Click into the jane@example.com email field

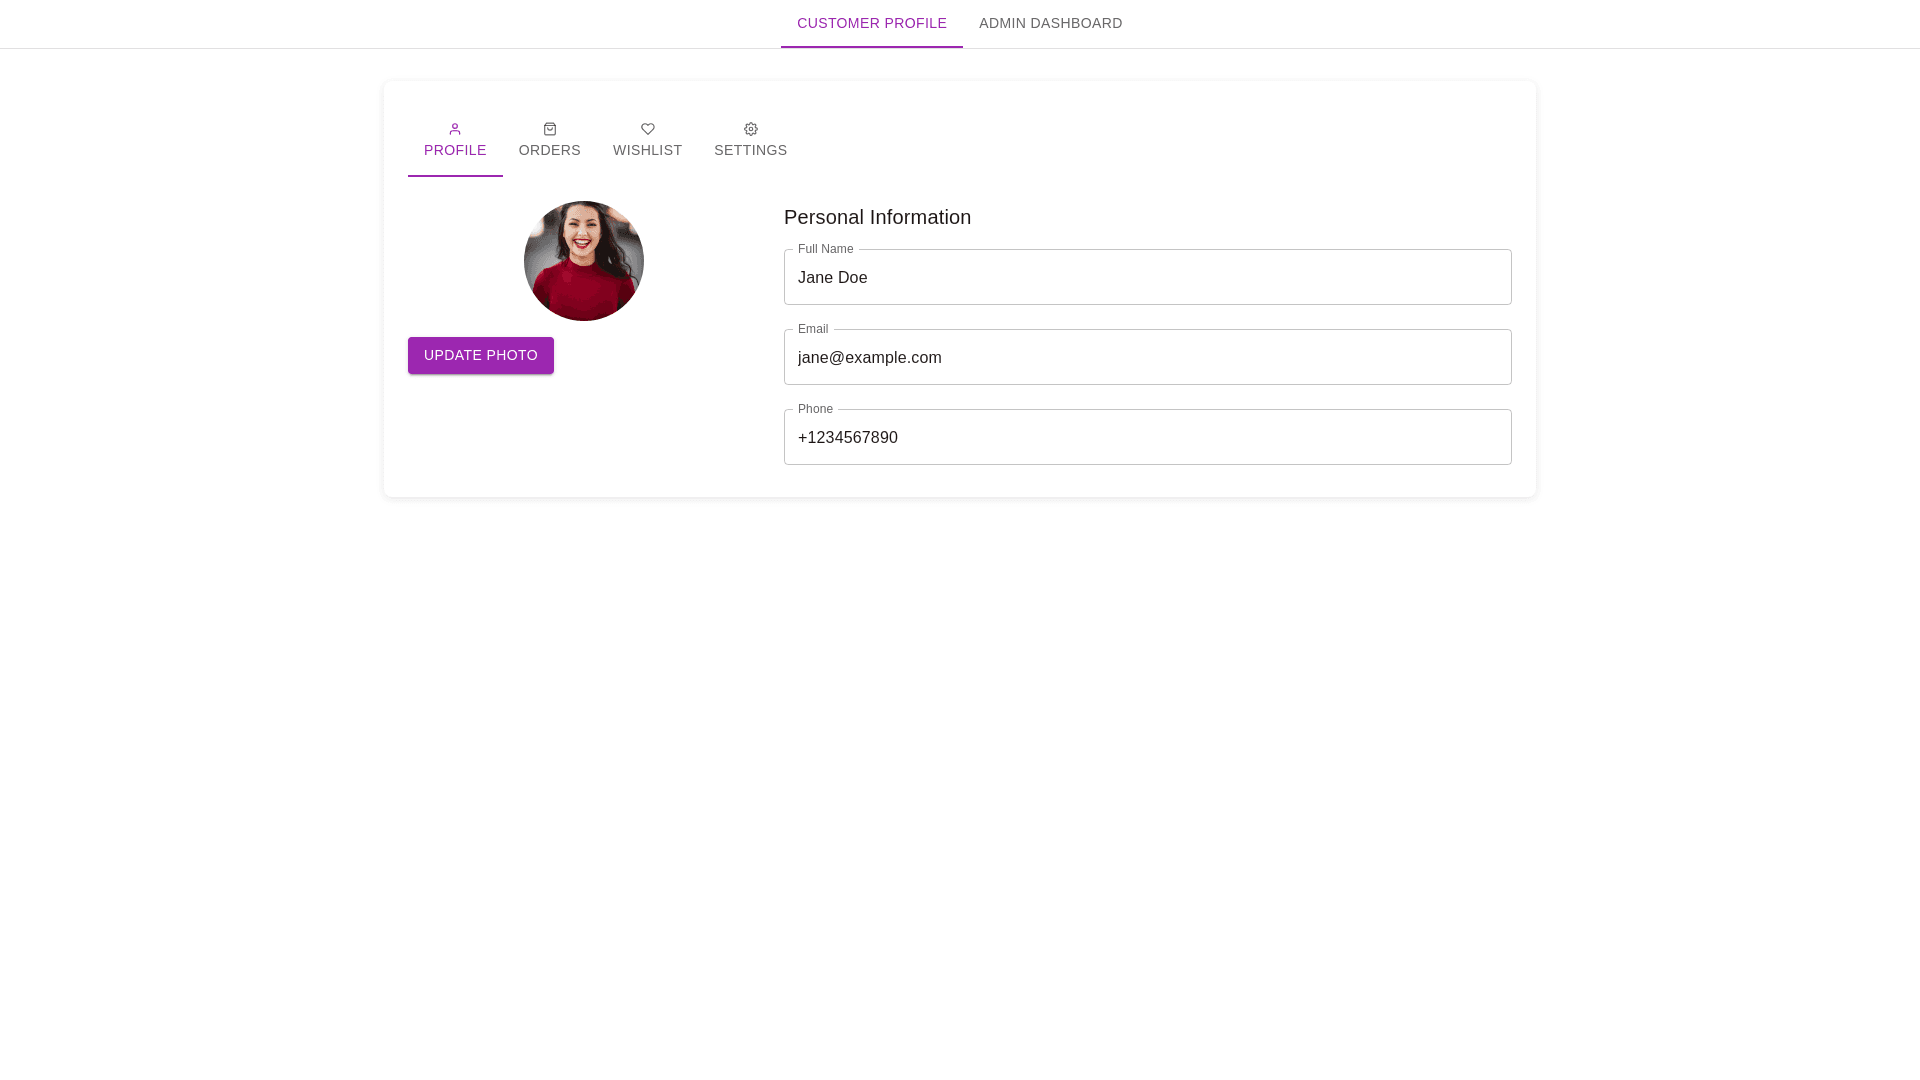(1147, 358)
